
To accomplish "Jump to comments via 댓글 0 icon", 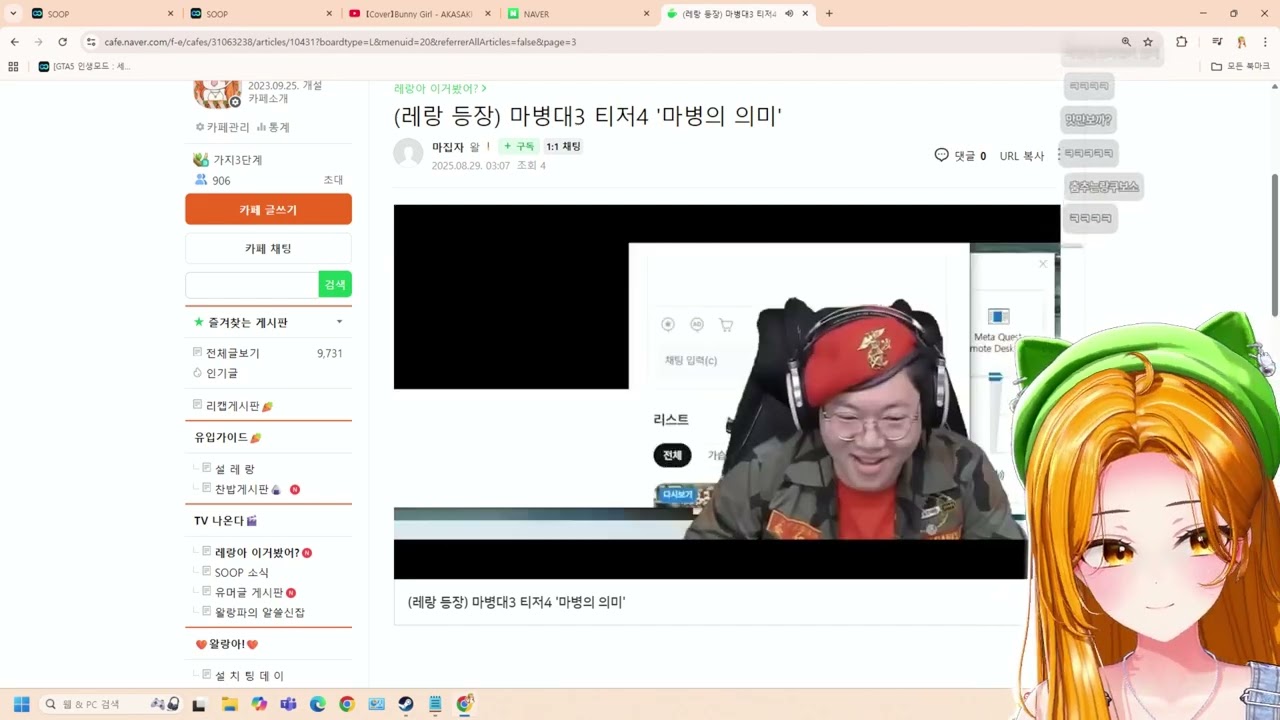I will click(960, 155).
